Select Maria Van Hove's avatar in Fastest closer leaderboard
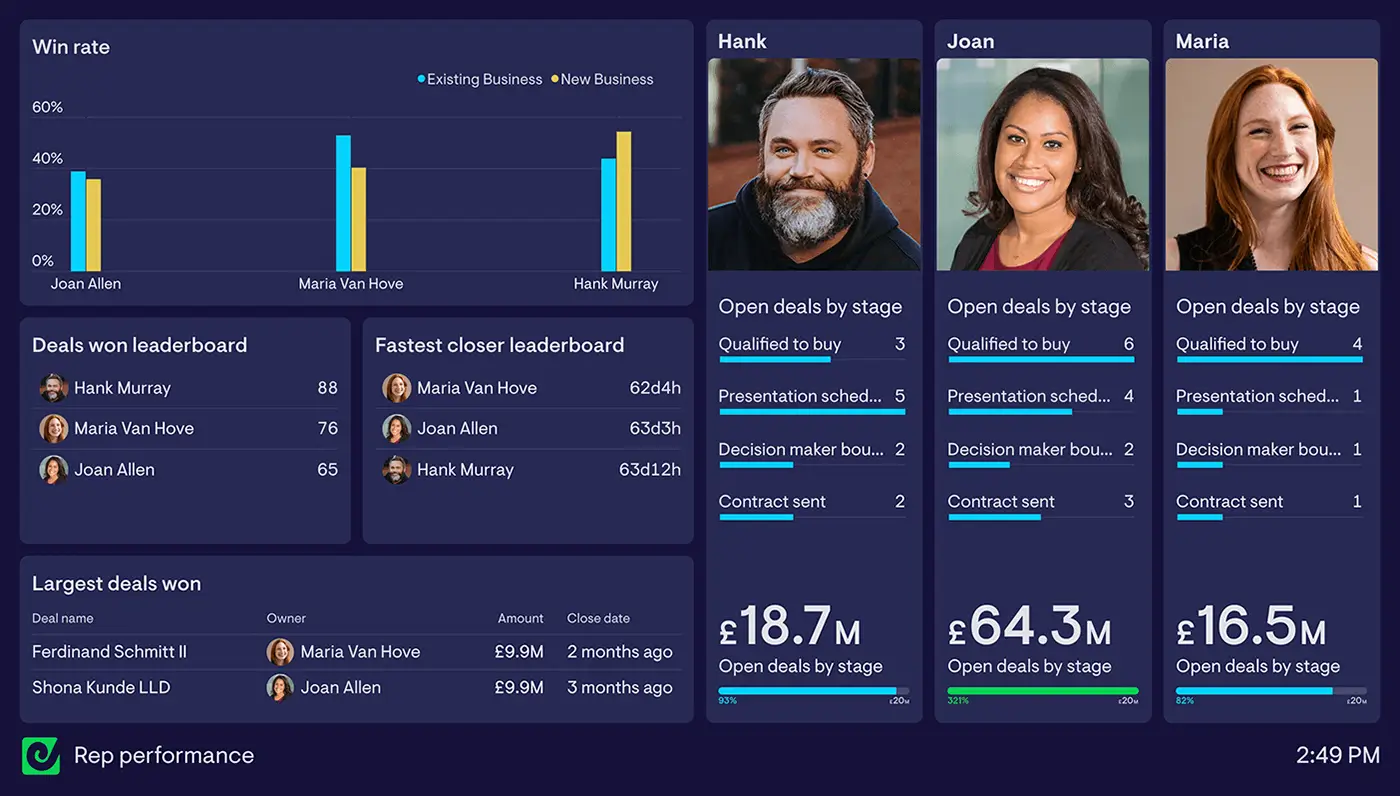Viewport: 1400px width, 796px height. tap(396, 388)
